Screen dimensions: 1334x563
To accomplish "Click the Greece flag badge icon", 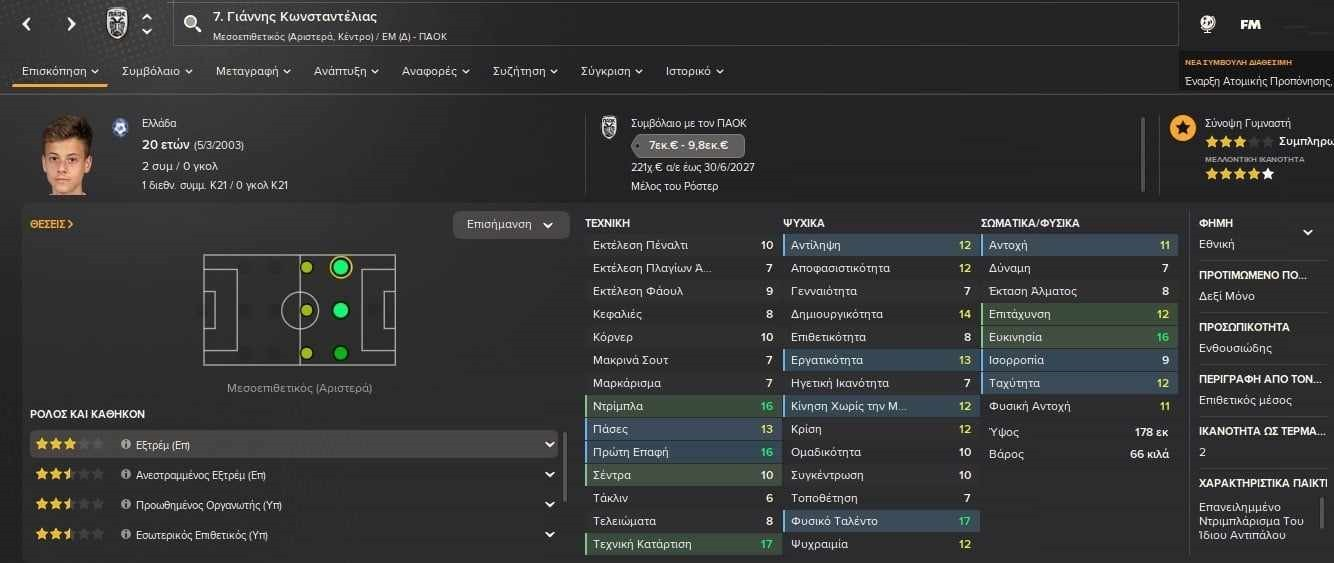I will point(121,128).
